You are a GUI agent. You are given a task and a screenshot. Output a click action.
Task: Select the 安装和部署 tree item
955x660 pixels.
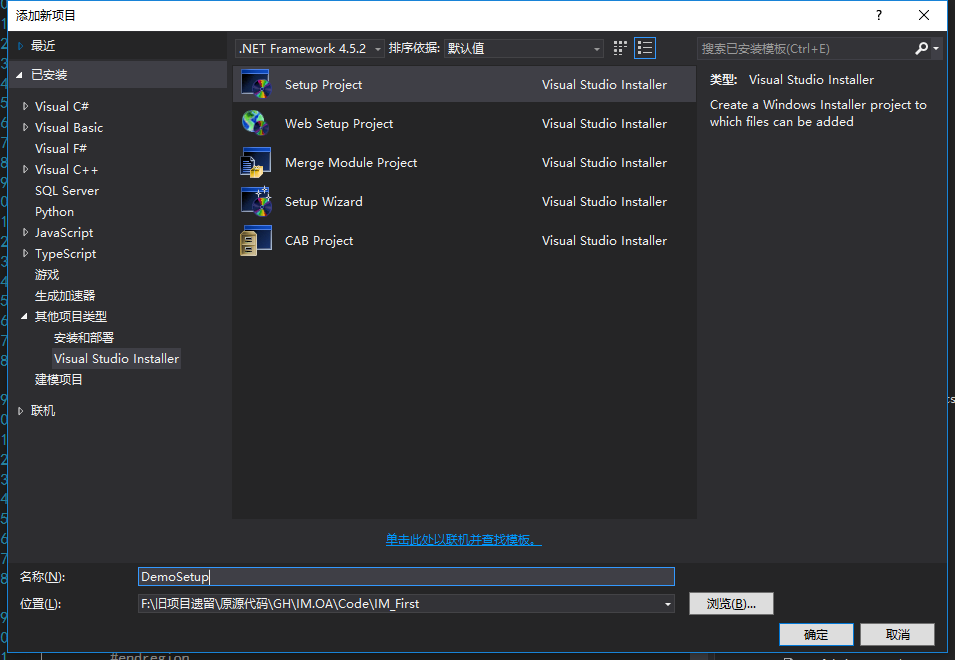click(84, 338)
